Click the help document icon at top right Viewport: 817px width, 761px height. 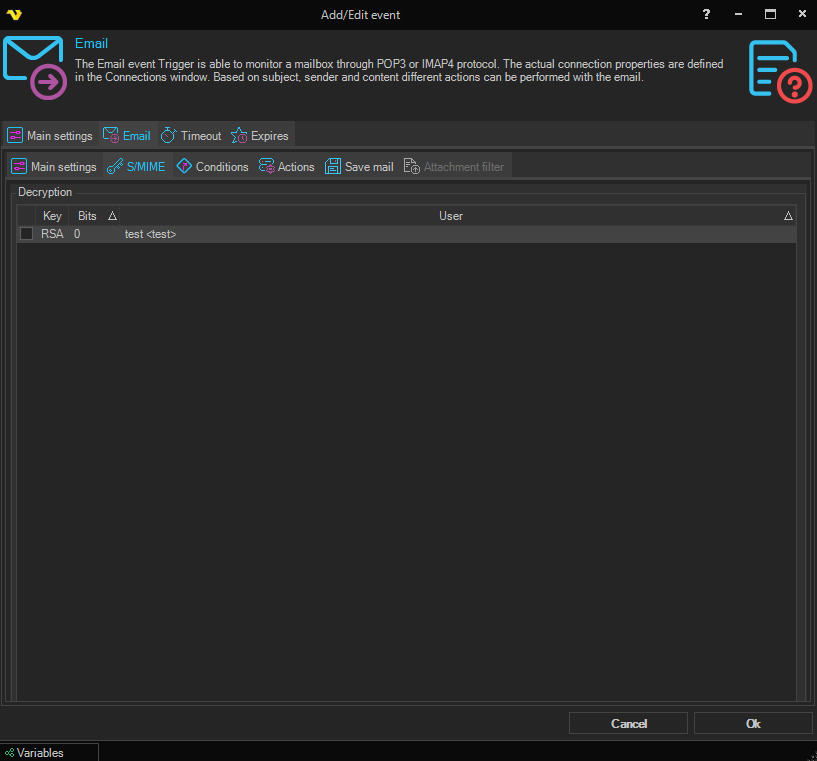tap(780, 70)
